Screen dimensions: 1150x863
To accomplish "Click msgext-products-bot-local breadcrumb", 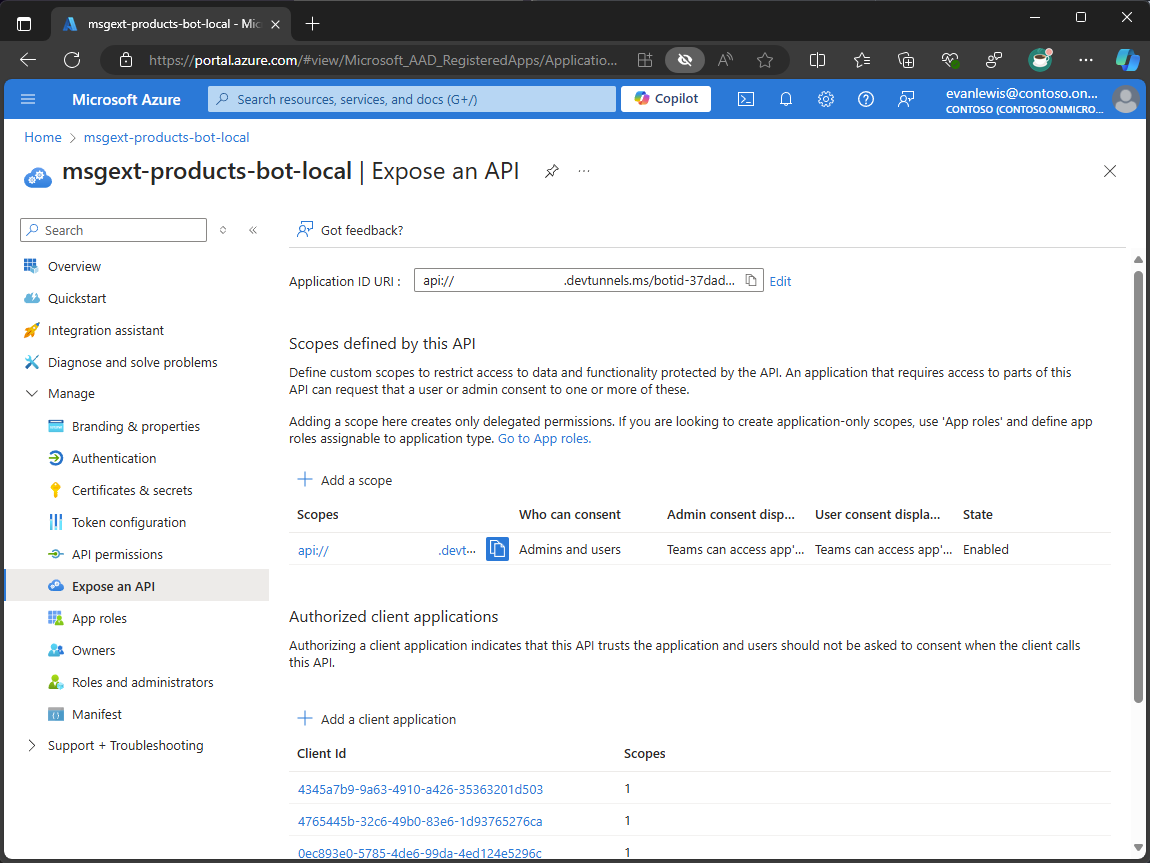I will click(166, 137).
